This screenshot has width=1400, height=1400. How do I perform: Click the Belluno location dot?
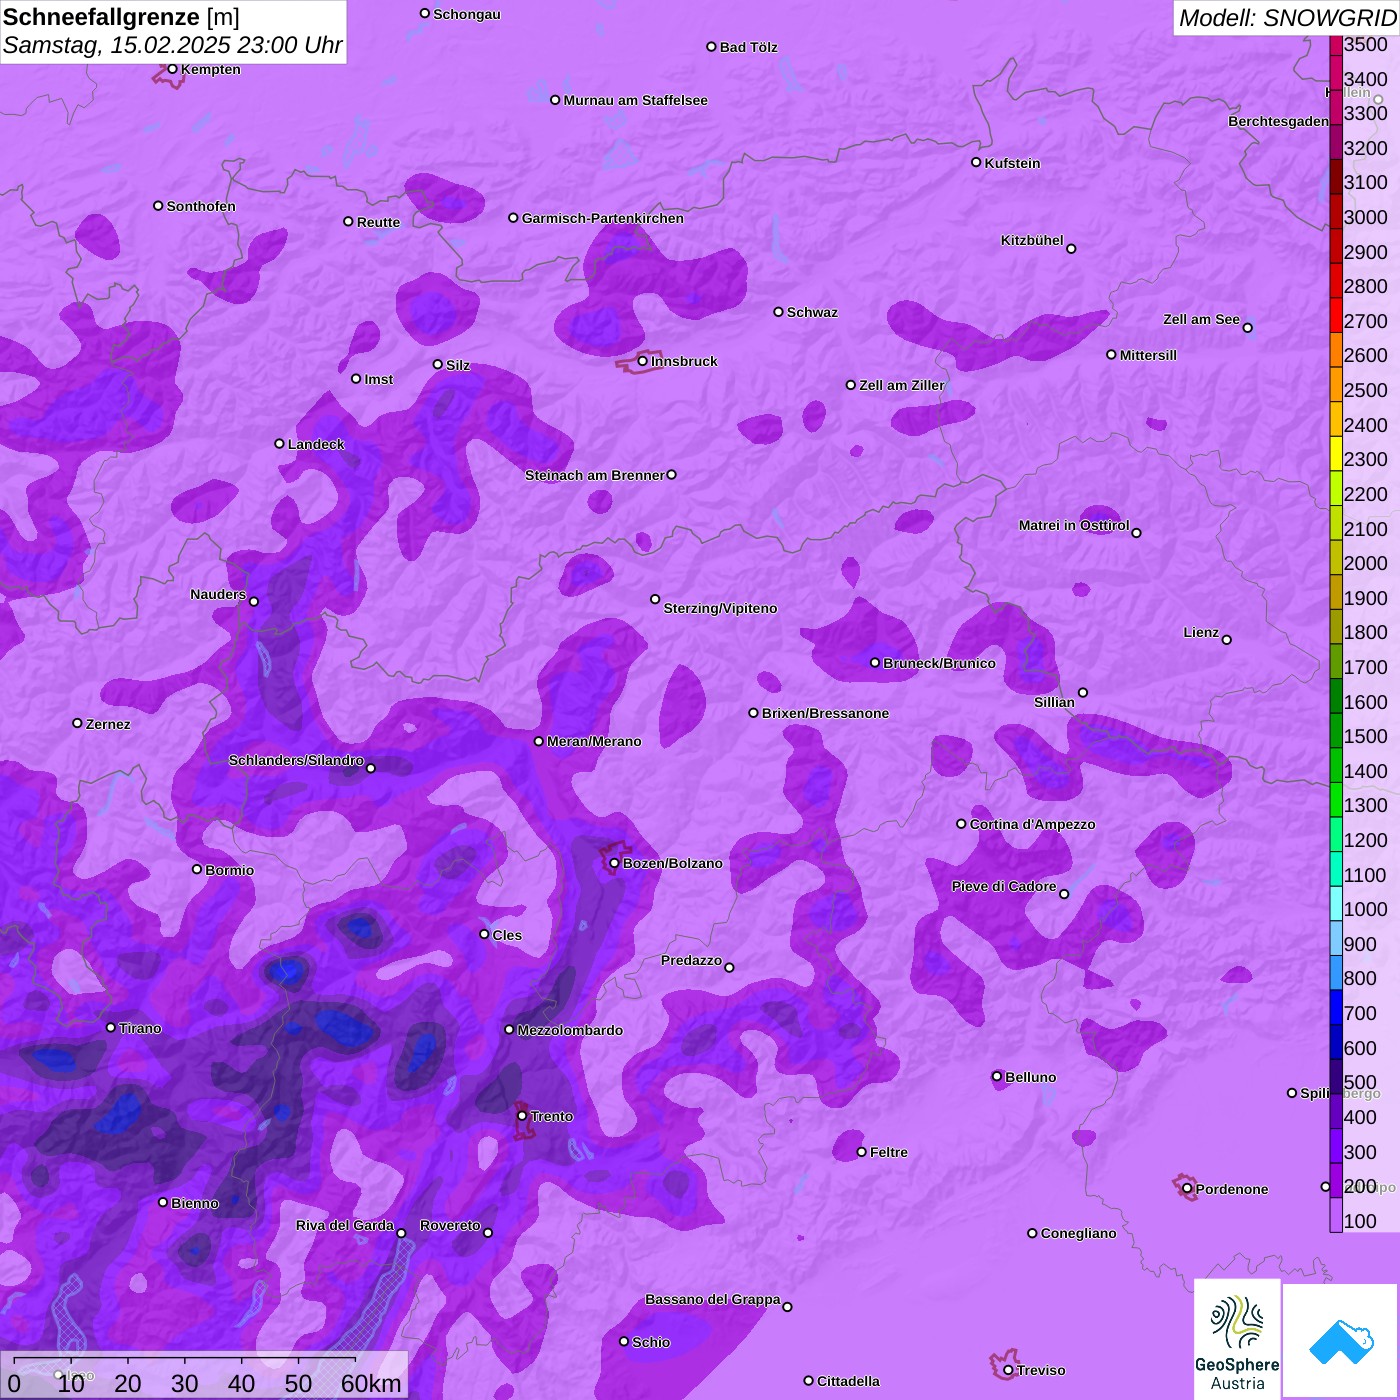997,1076
